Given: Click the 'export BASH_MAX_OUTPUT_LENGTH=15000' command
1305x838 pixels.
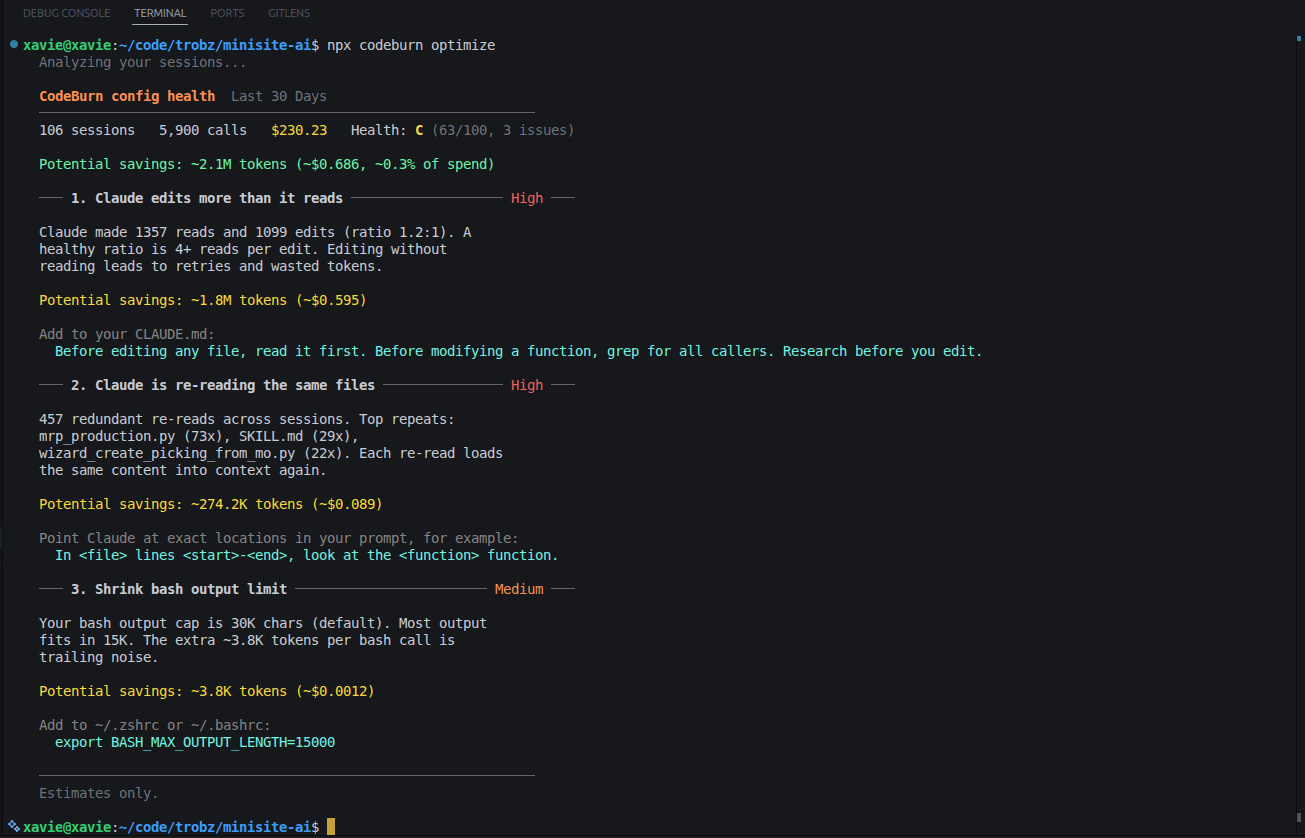Looking at the screenshot, I should (x=195, y=742).
